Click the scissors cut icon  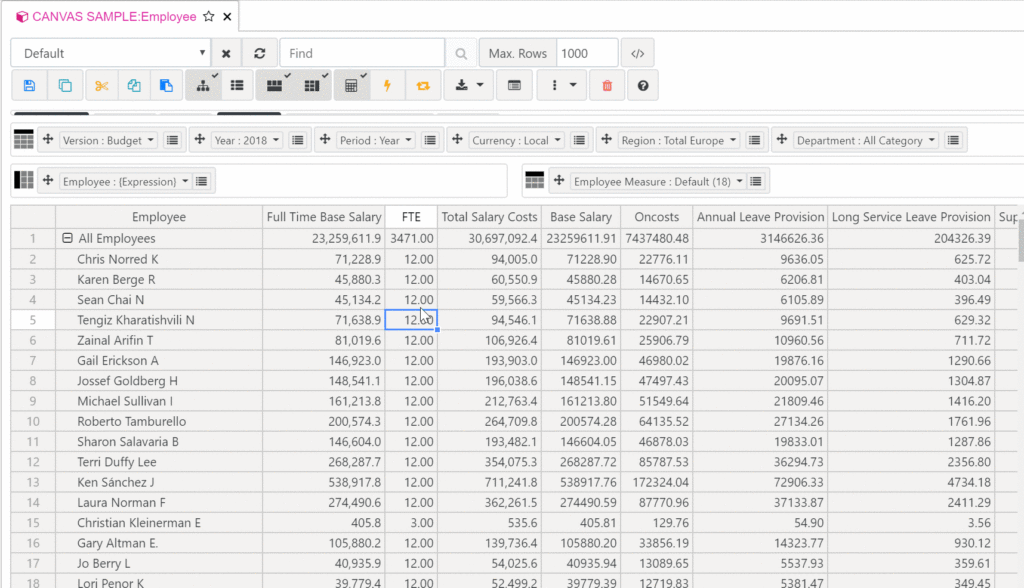pos(101,86)
